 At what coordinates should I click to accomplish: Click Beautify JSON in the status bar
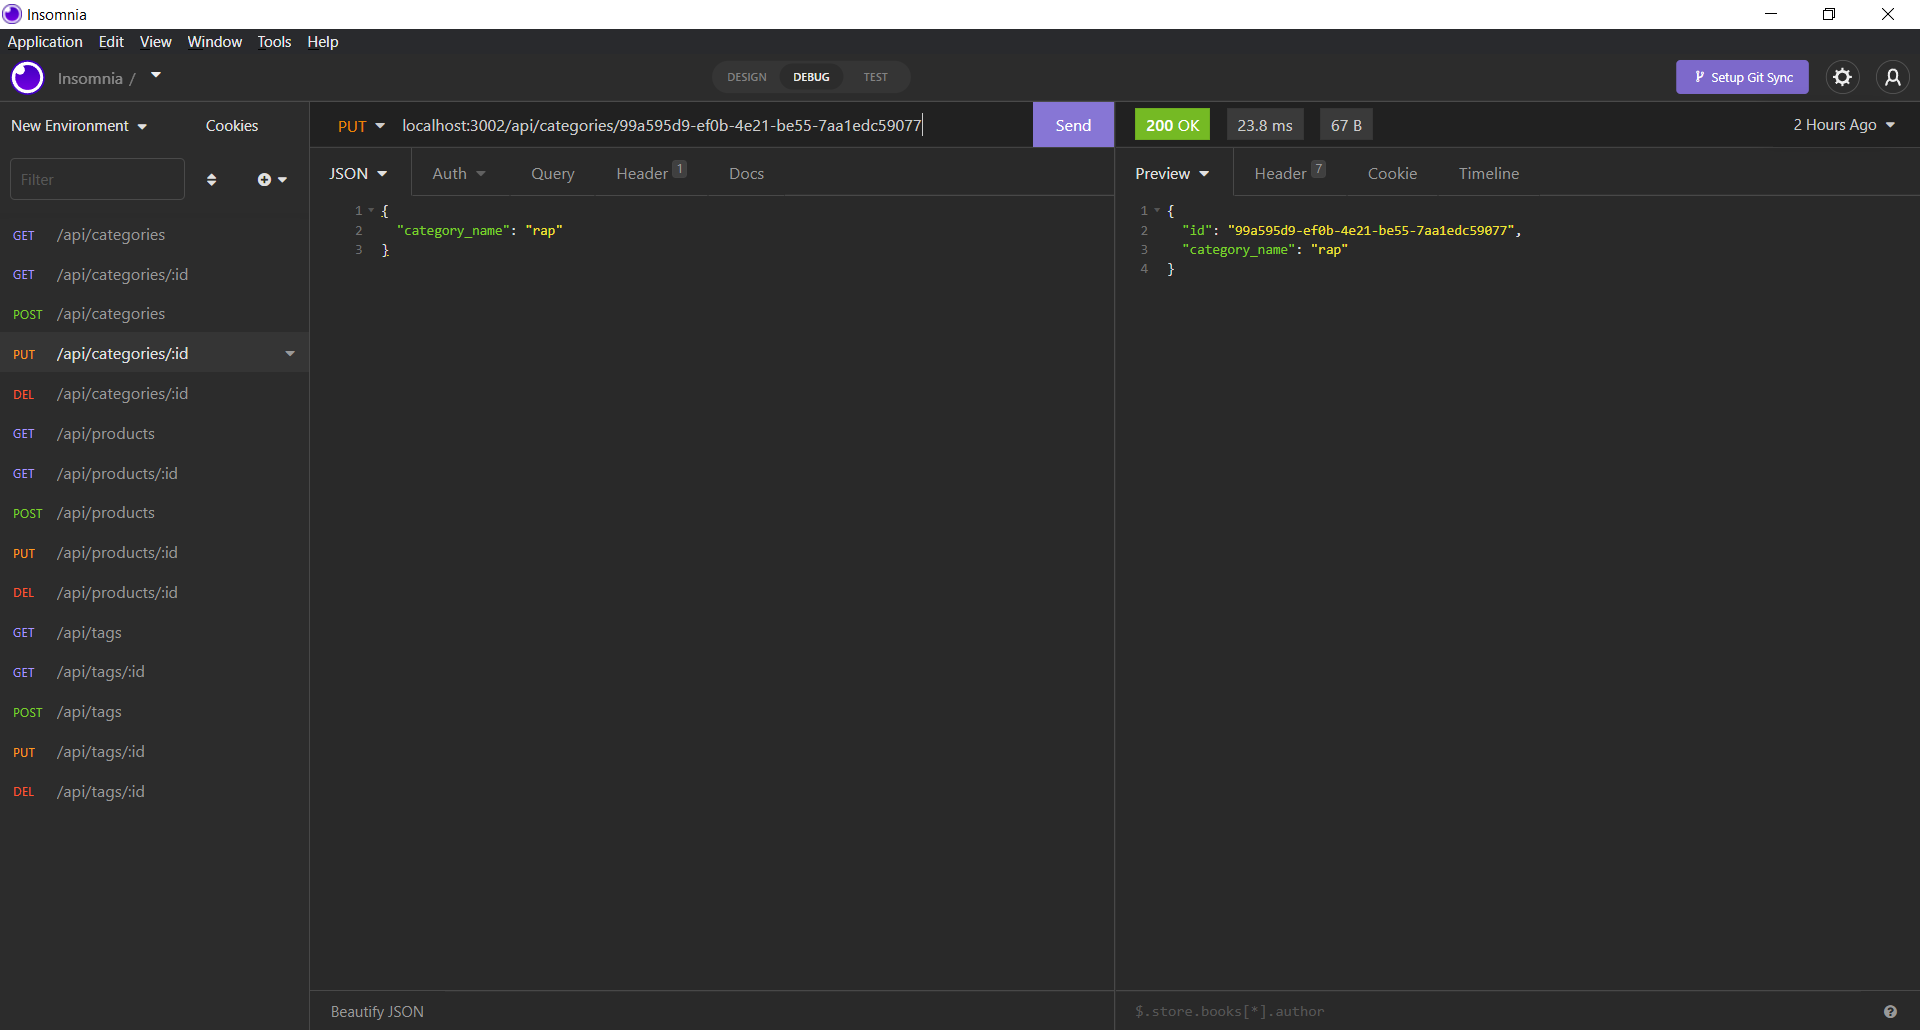tap(376, 1011)
